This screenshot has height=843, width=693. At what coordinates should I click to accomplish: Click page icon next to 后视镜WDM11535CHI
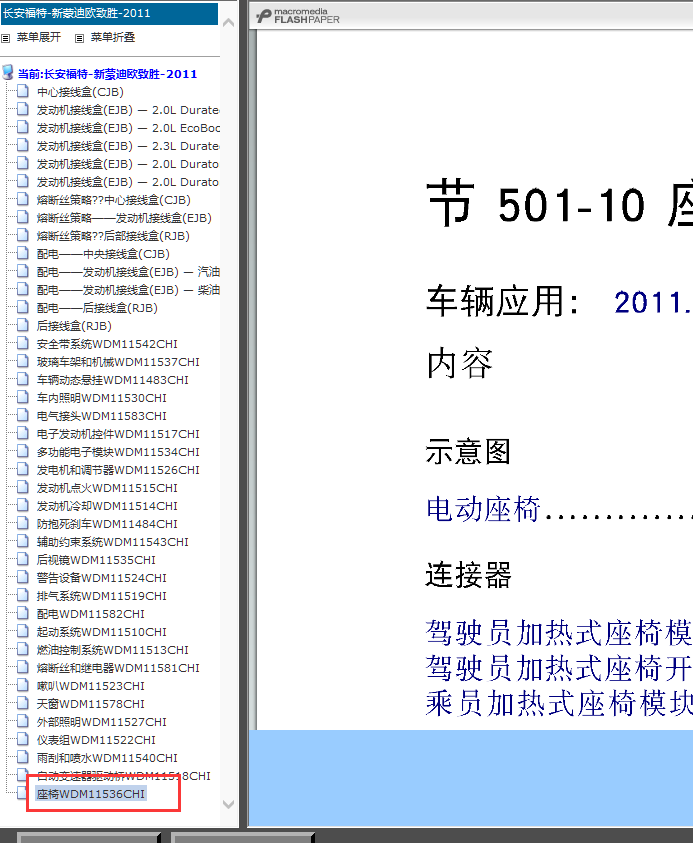[23, 559]
